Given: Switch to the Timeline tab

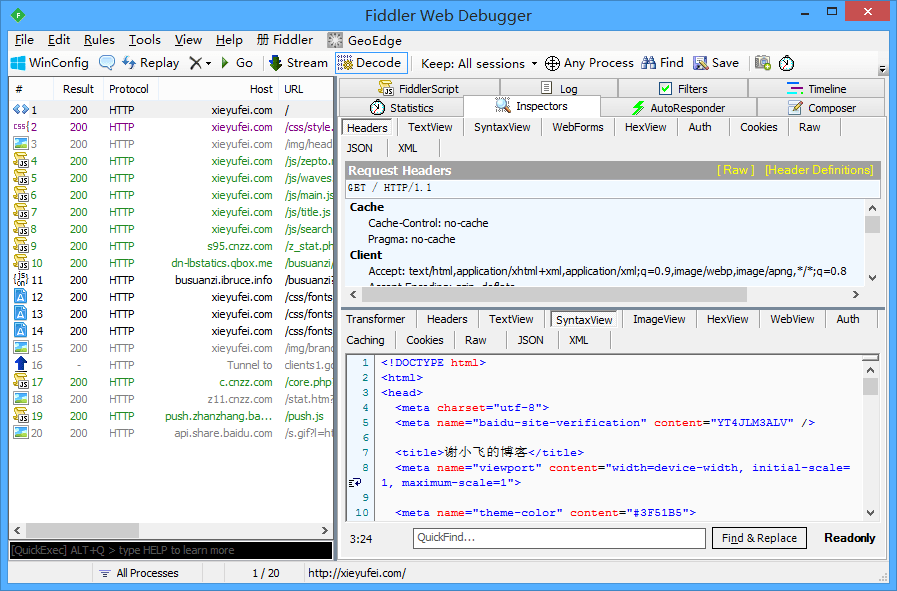Looking at the screenshot, I should click(x=816, y=89).
